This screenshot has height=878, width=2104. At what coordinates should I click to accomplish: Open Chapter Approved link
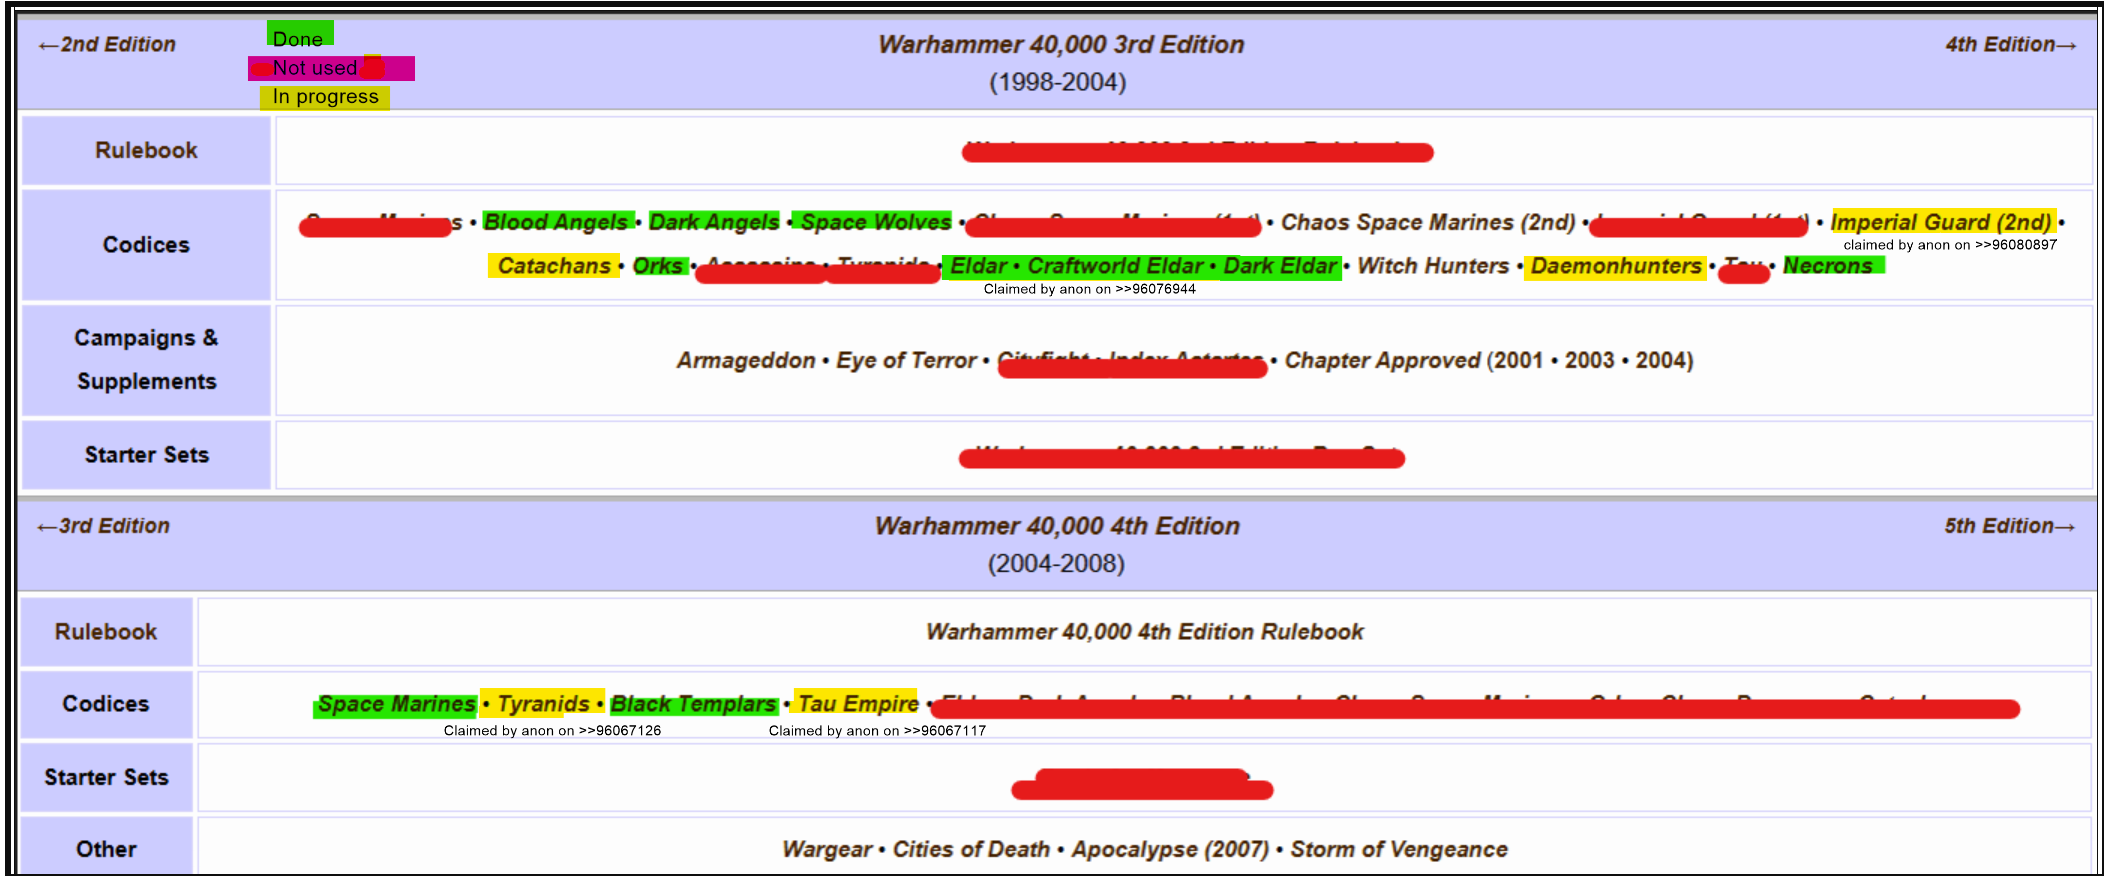[1382, 360]
